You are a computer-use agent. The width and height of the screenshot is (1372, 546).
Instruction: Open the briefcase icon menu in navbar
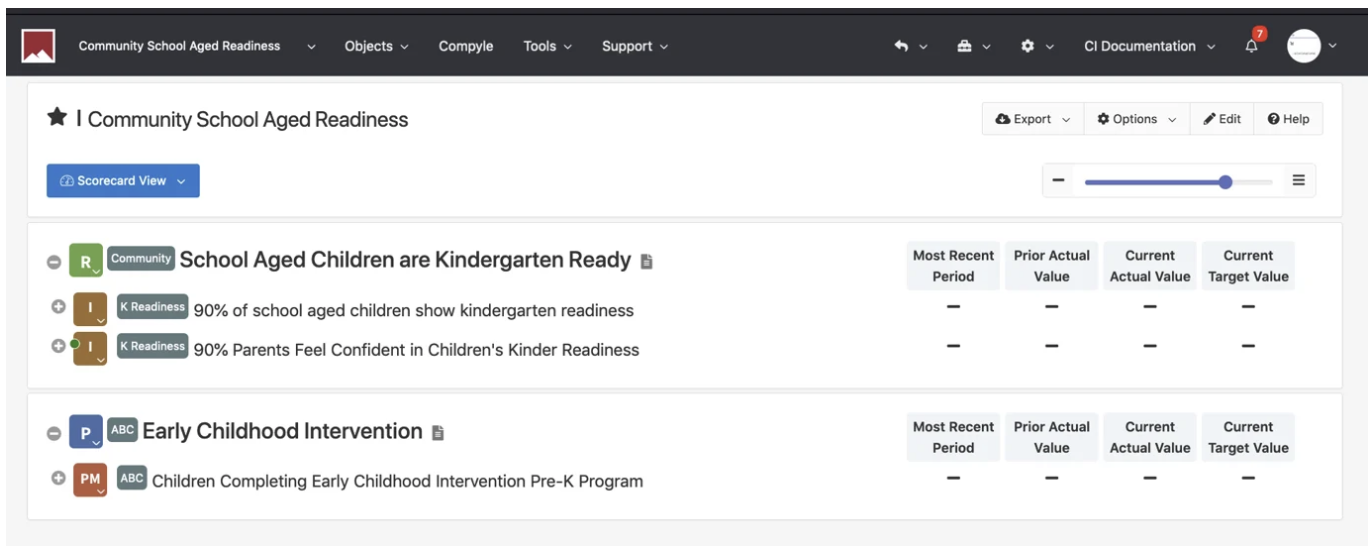click(x=964, y=46)
